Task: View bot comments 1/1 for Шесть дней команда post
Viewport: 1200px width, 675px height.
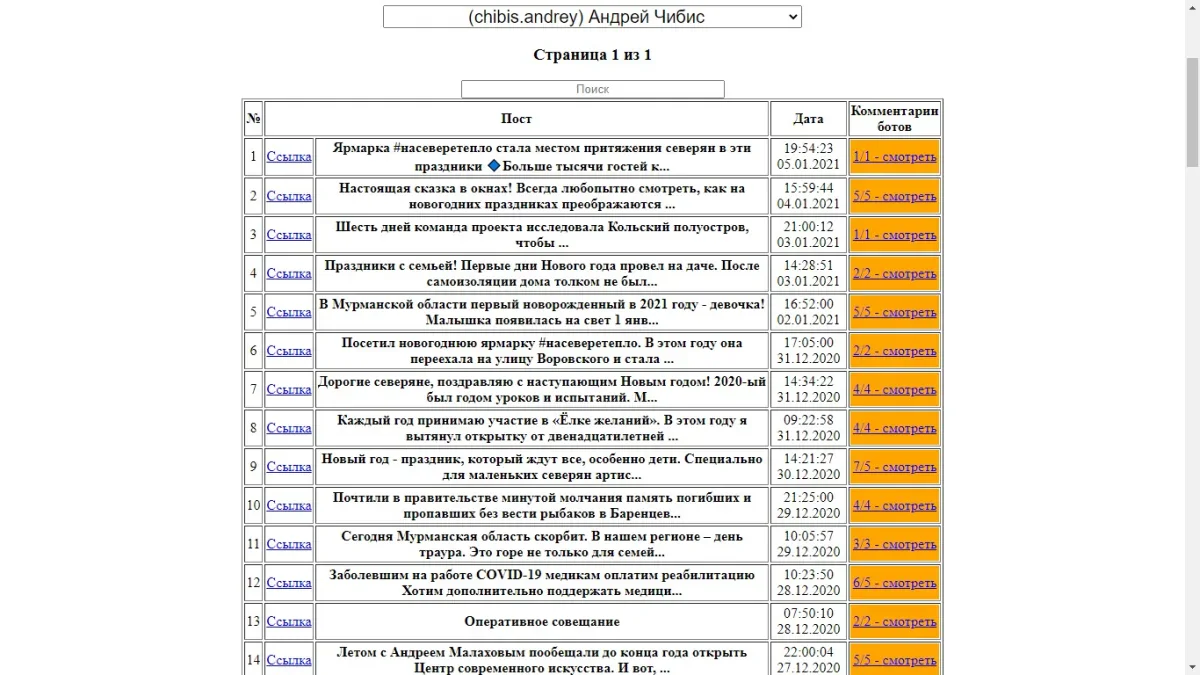Action: coord(894,235)
